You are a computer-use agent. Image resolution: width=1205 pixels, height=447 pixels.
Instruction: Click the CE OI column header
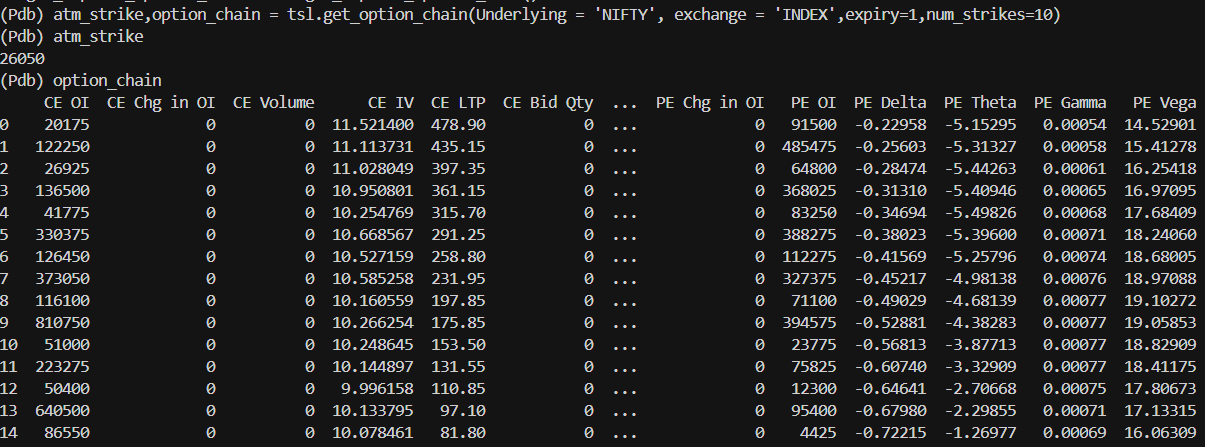[x=67, y=102]
